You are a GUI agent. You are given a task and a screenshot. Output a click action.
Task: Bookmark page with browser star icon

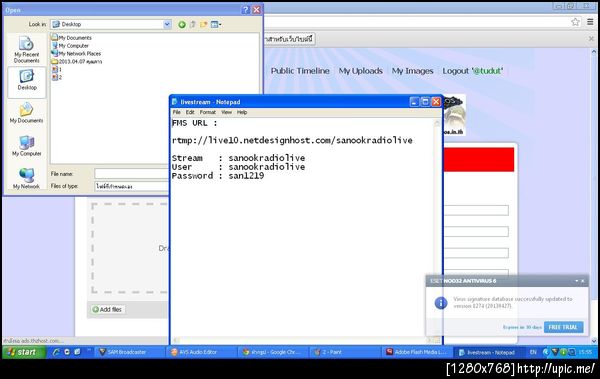click(575, 22)
